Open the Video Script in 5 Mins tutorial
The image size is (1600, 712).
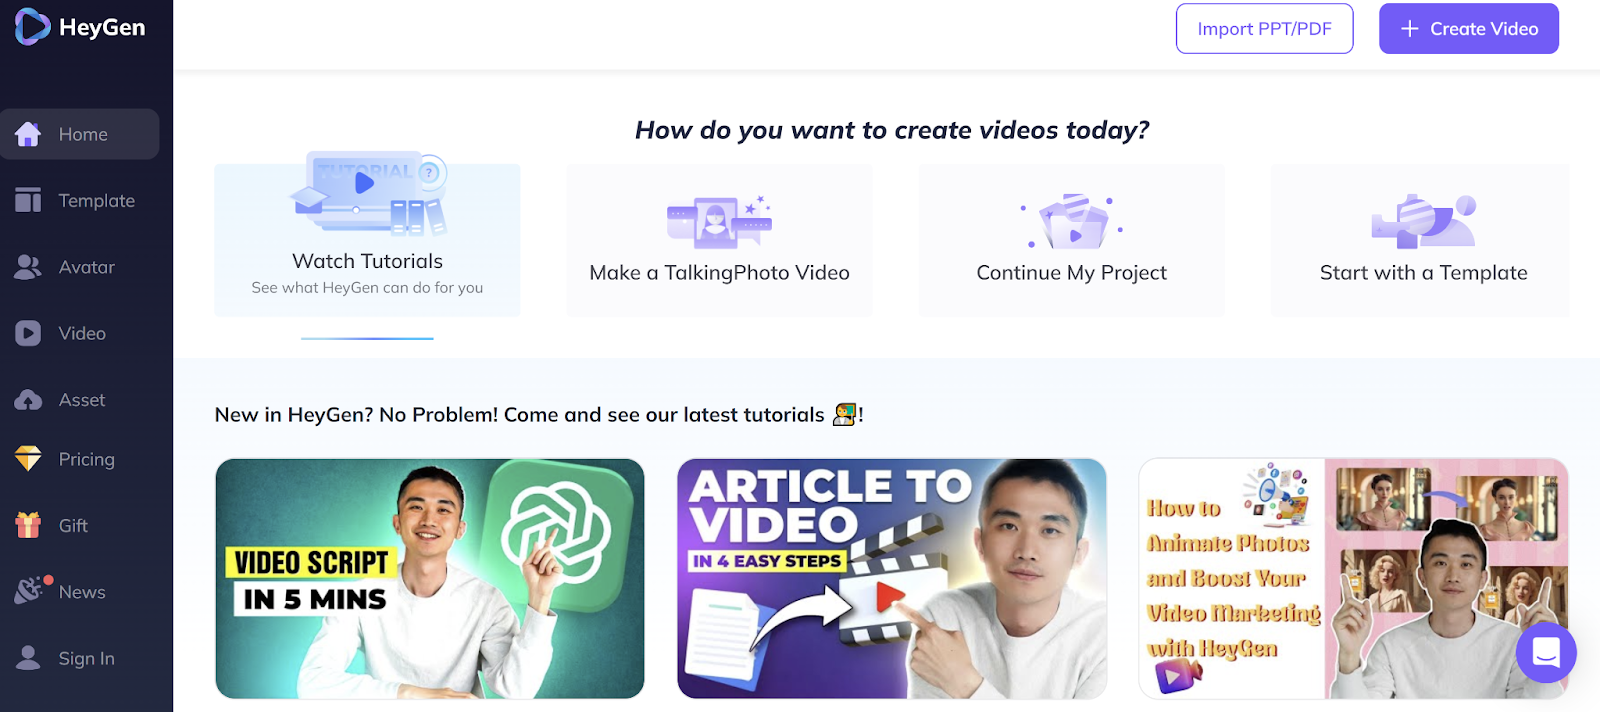pos(430,579)
